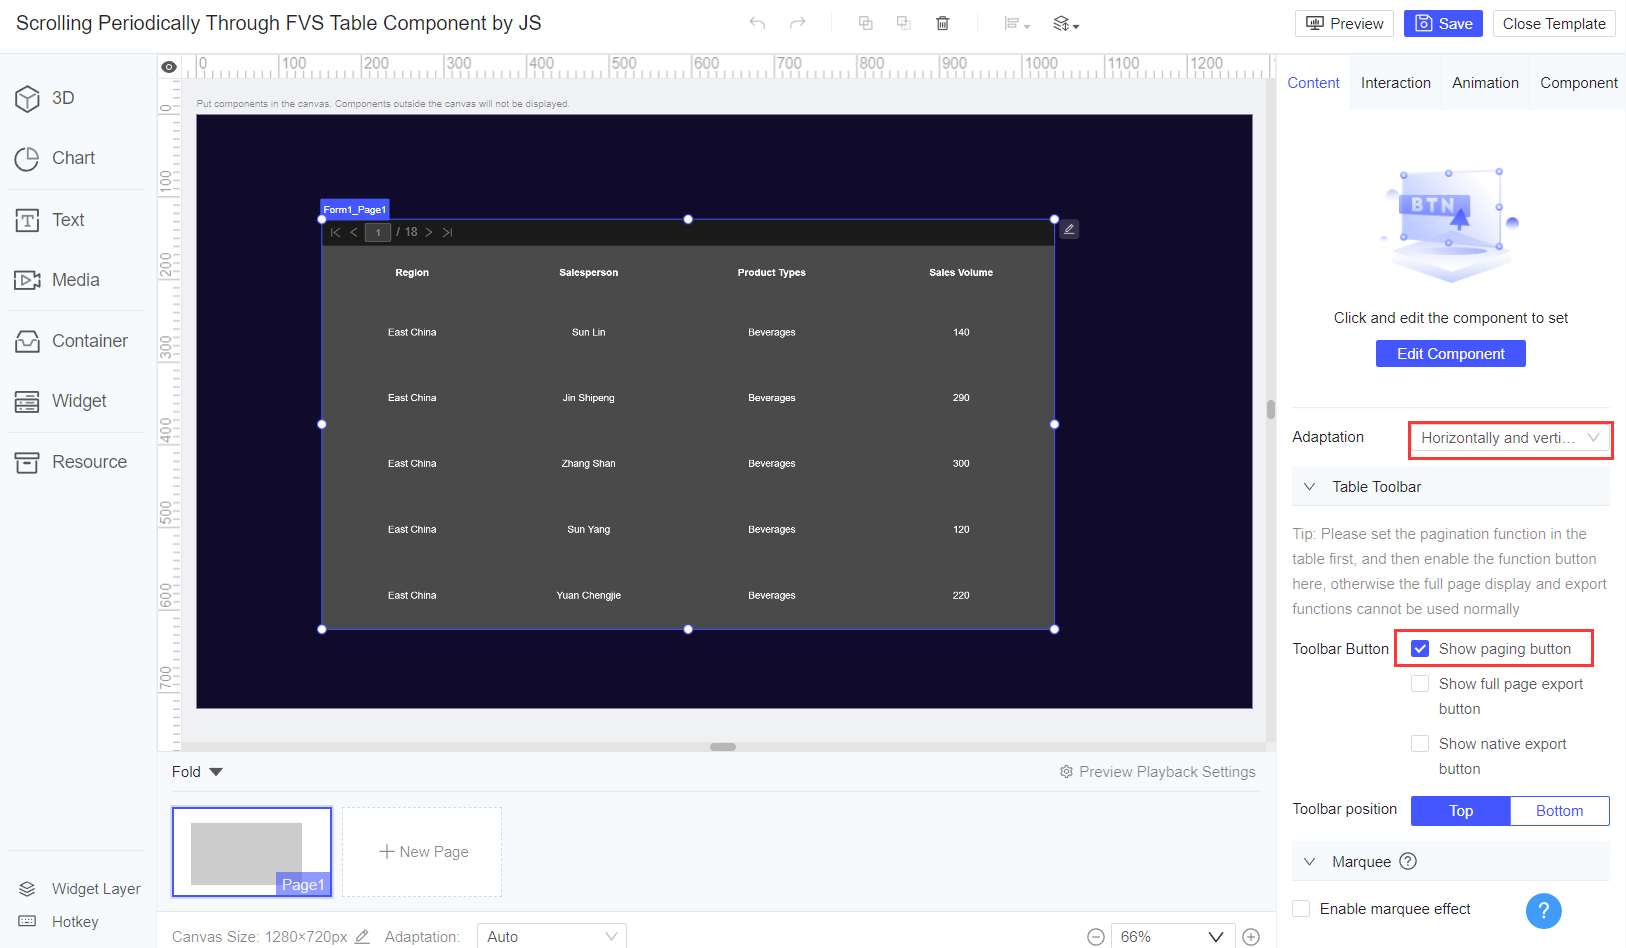Open the blue help question button

pos(1544,911)
